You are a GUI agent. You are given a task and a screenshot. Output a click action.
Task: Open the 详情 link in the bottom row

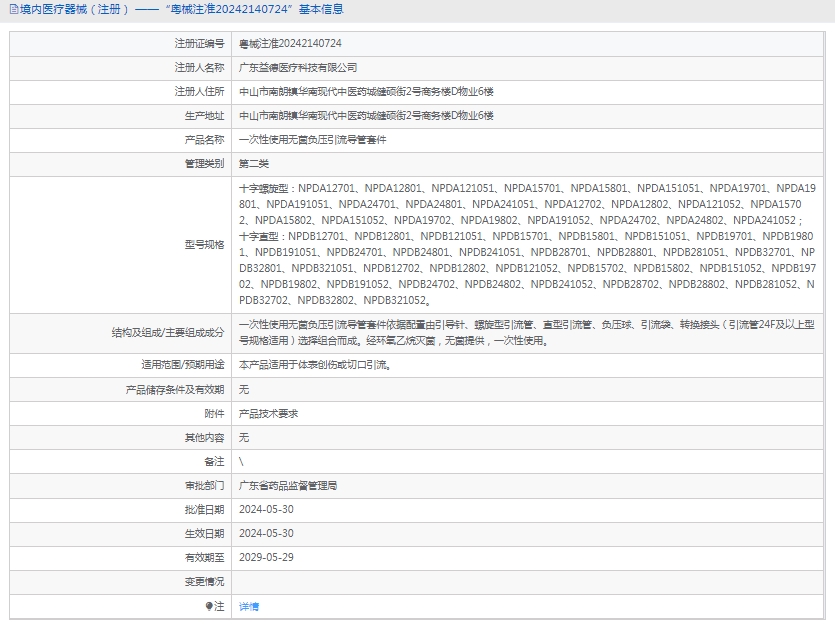coord(249,606)
